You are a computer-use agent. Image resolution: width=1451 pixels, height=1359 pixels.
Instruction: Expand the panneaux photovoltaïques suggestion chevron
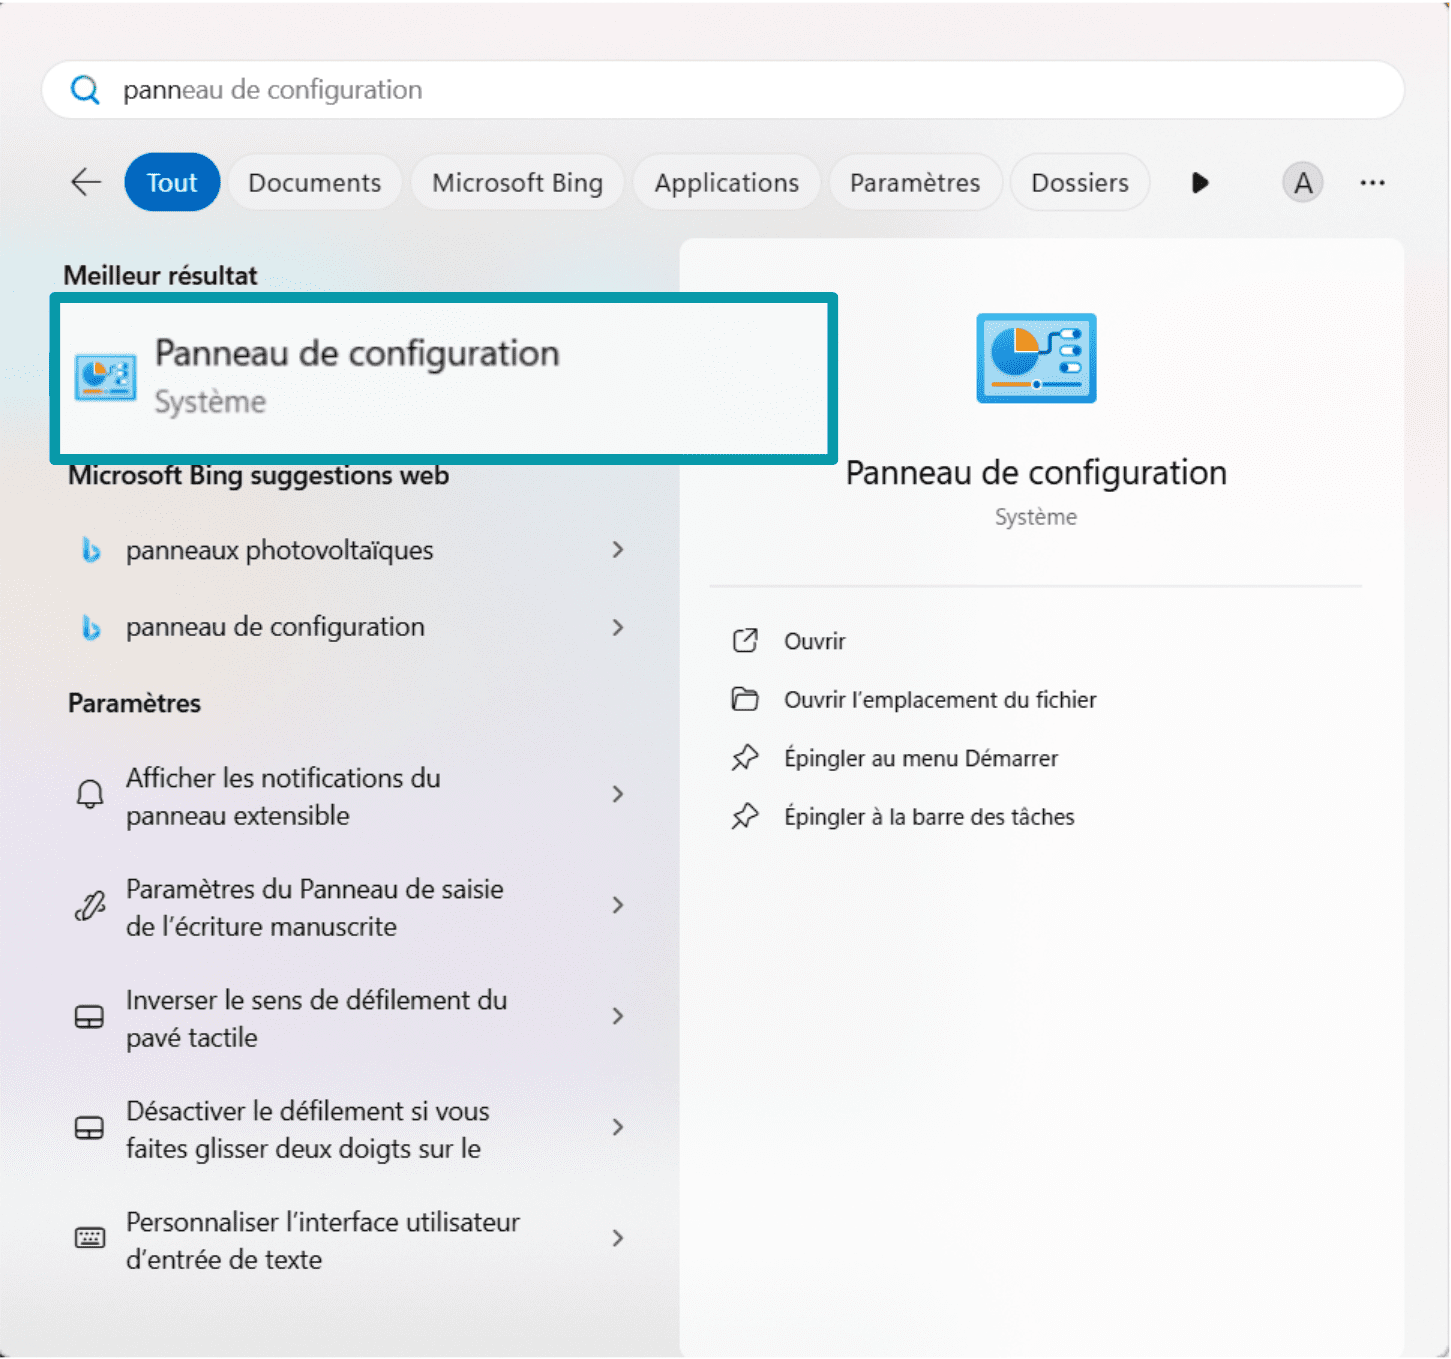click(618, 550)
